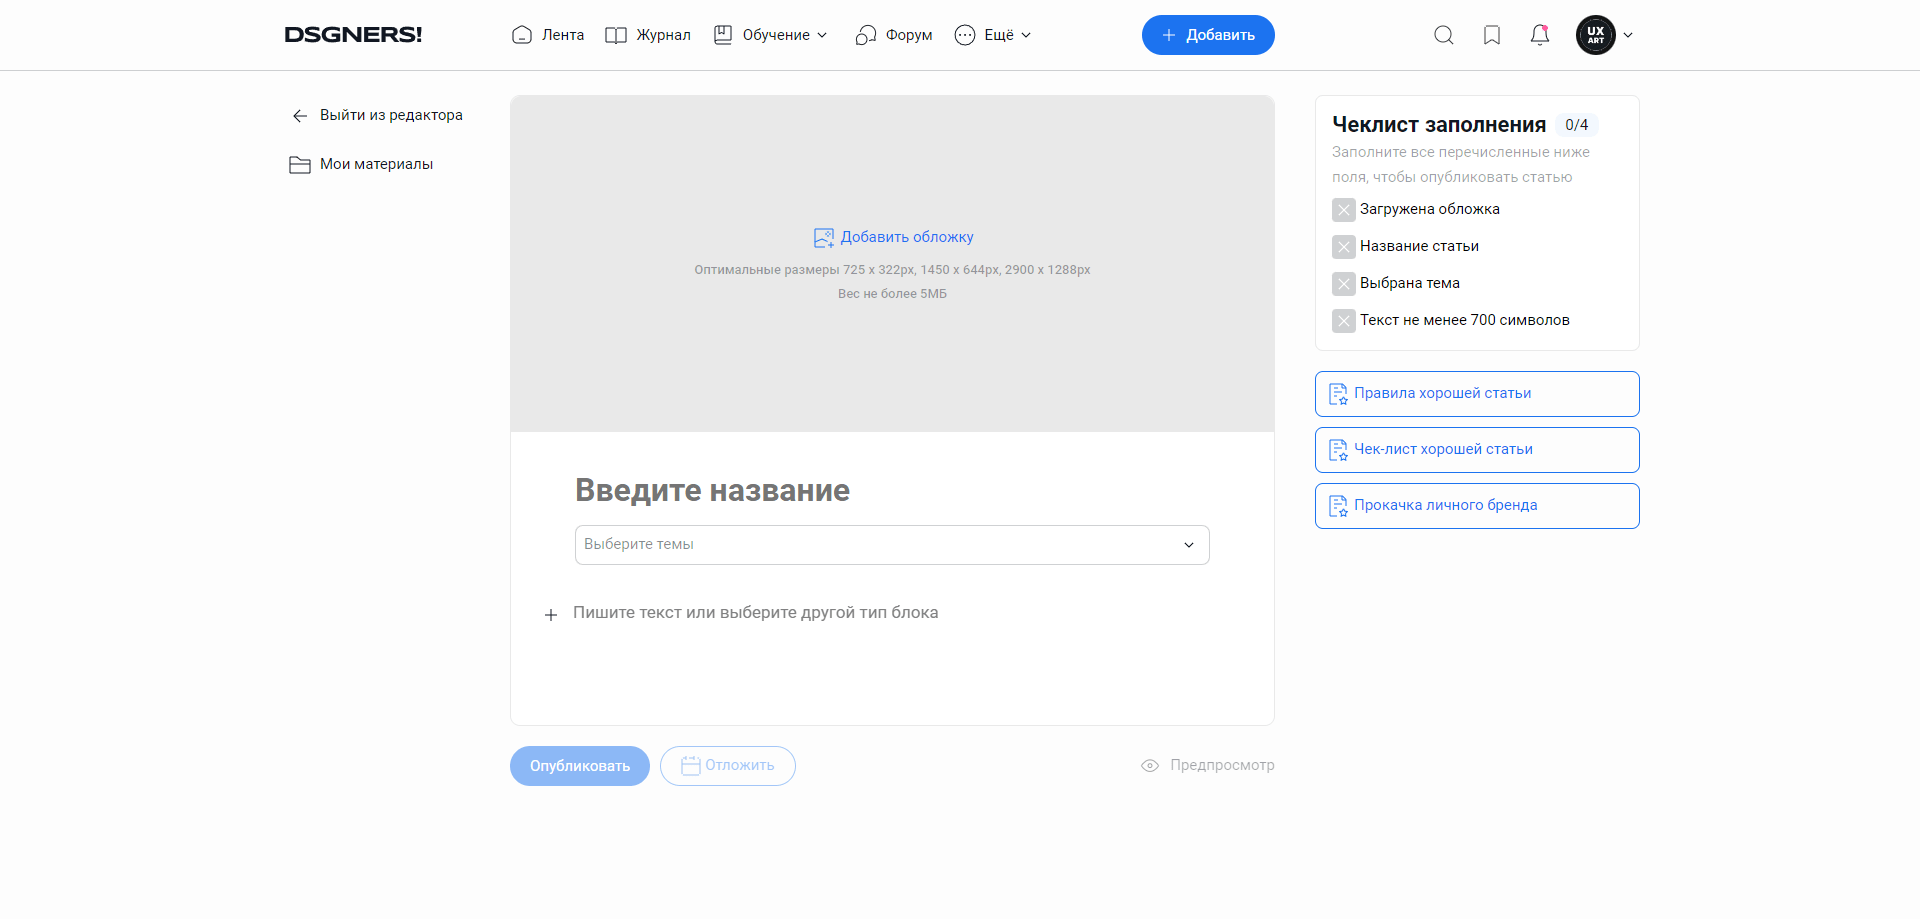Open the Журнал section
The width and height of the screenshot is (1920, 919).
[x=661, y=34]
